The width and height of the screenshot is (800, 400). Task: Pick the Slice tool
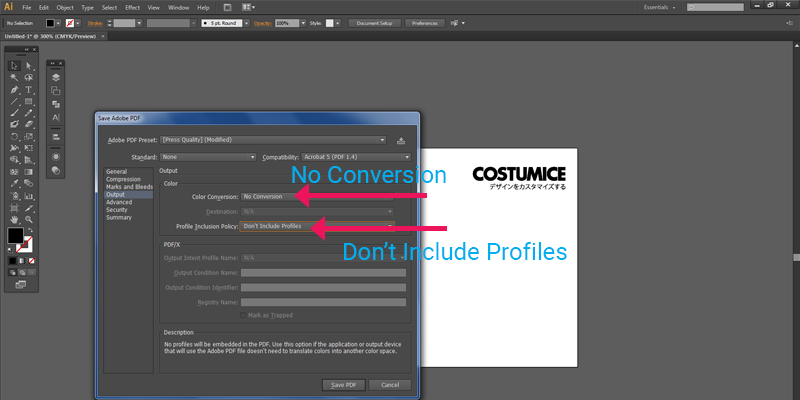pyautogui.click(x=29, y=208)
